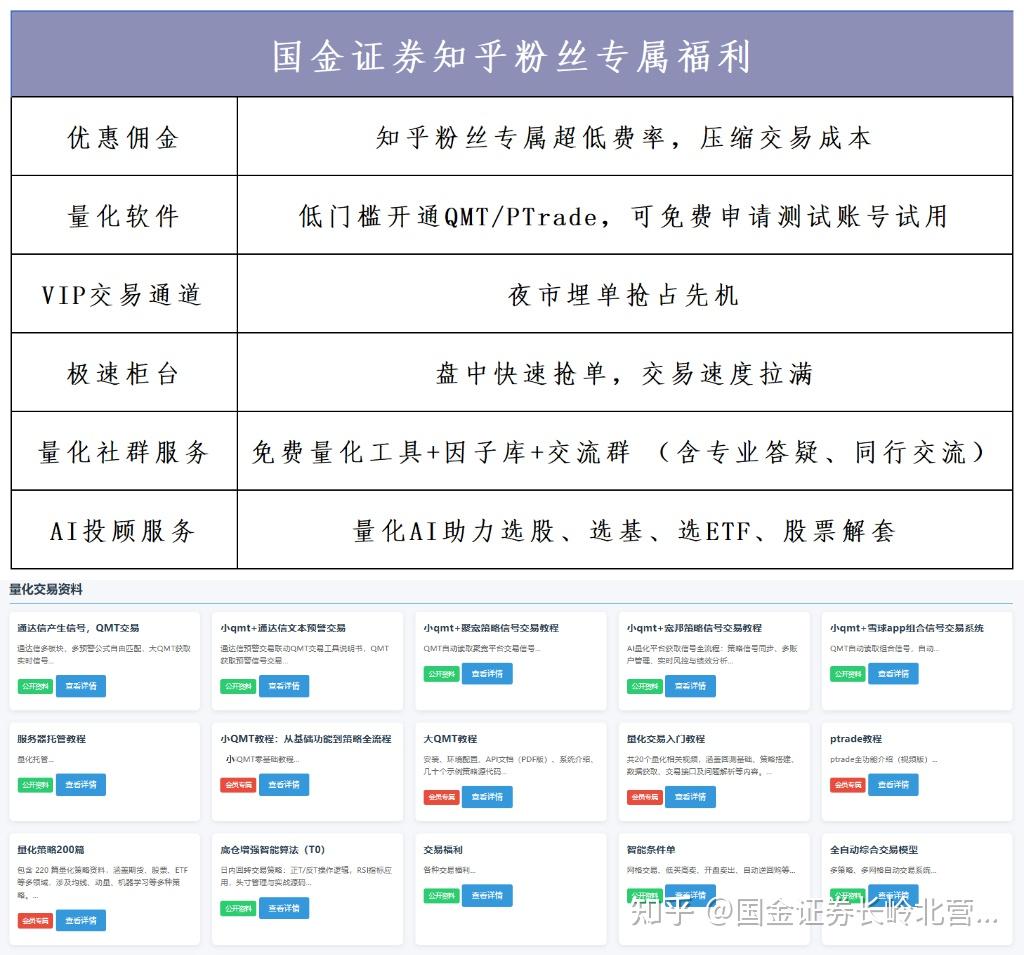
Task: 查看详情 for 高仓增强智能算法（T0）
Action: click(284, 908)
